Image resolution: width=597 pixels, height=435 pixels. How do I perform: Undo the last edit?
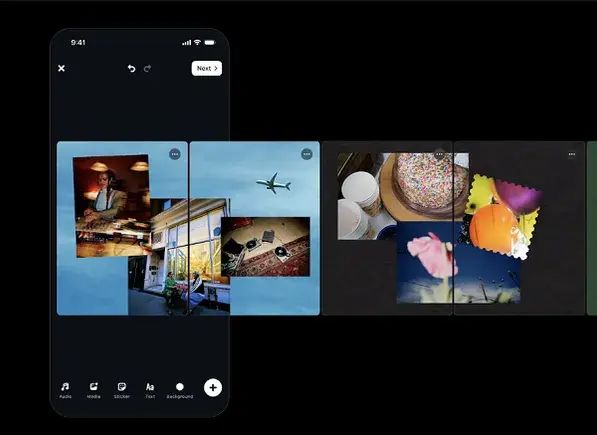(x=131, y=69)
